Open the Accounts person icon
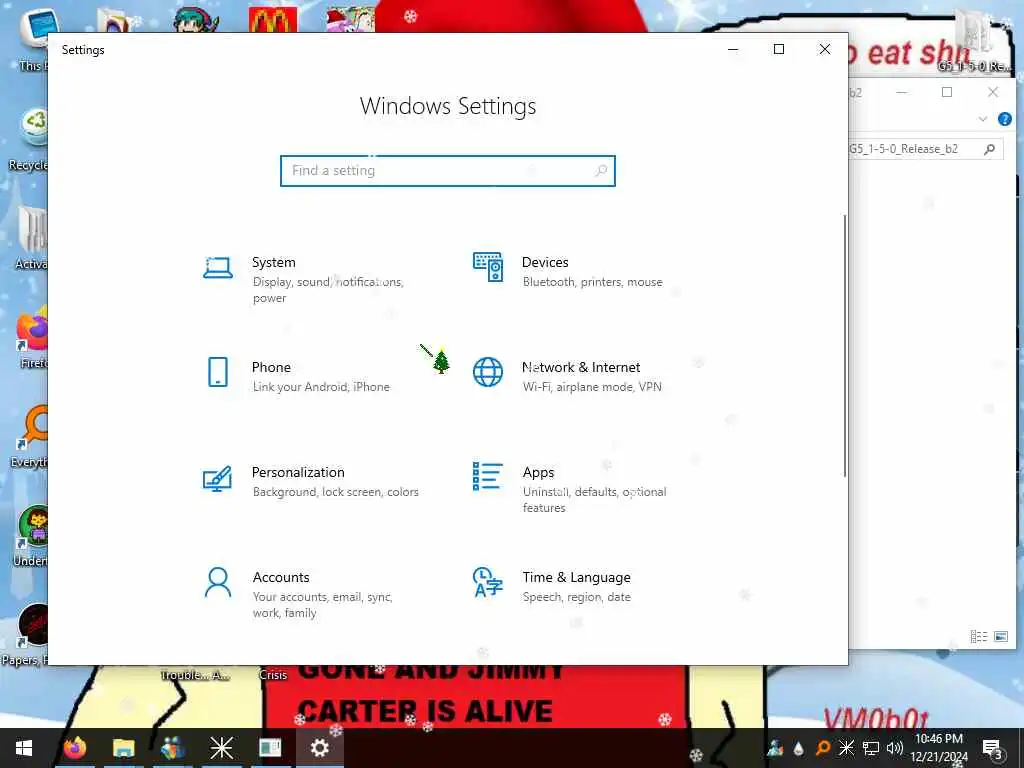The height and width of the screenshot is (768, 1024). point(217,583)
